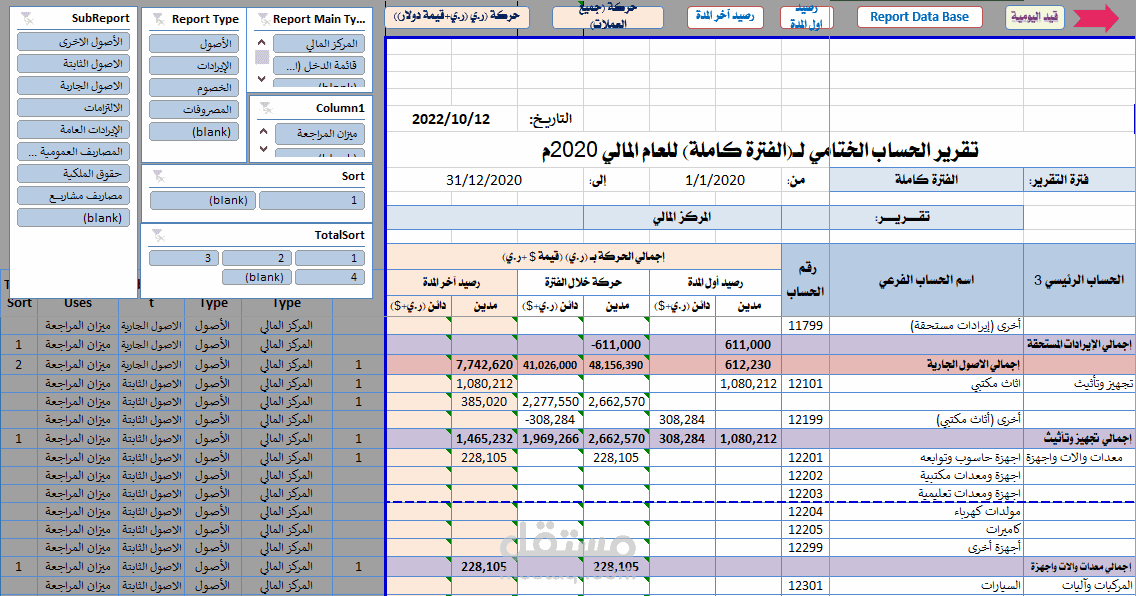The height and width of the screenshot is (596, 1136).
Task: Select الإيرادات in Report Type slicer
Action: click(194, 66)
